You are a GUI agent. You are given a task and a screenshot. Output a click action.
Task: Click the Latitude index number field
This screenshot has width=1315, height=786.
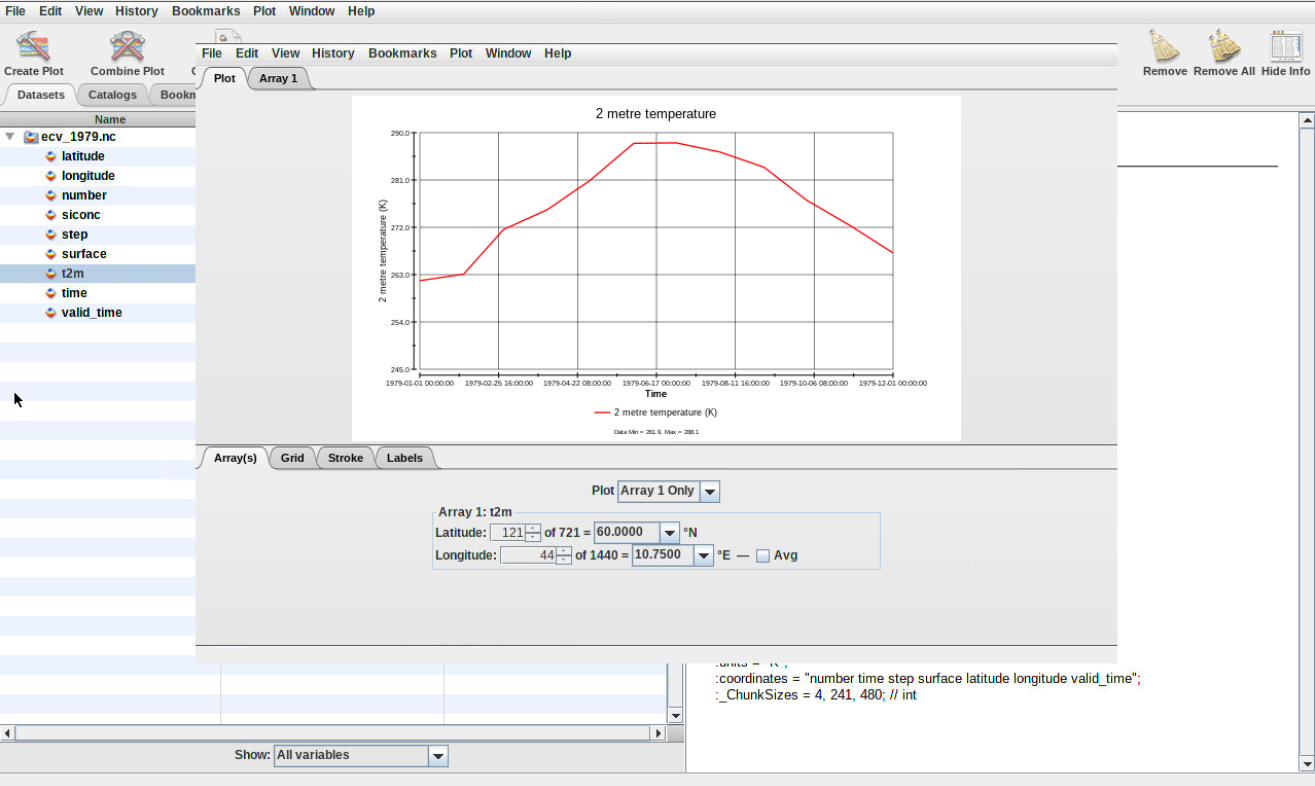click(508, 533)
